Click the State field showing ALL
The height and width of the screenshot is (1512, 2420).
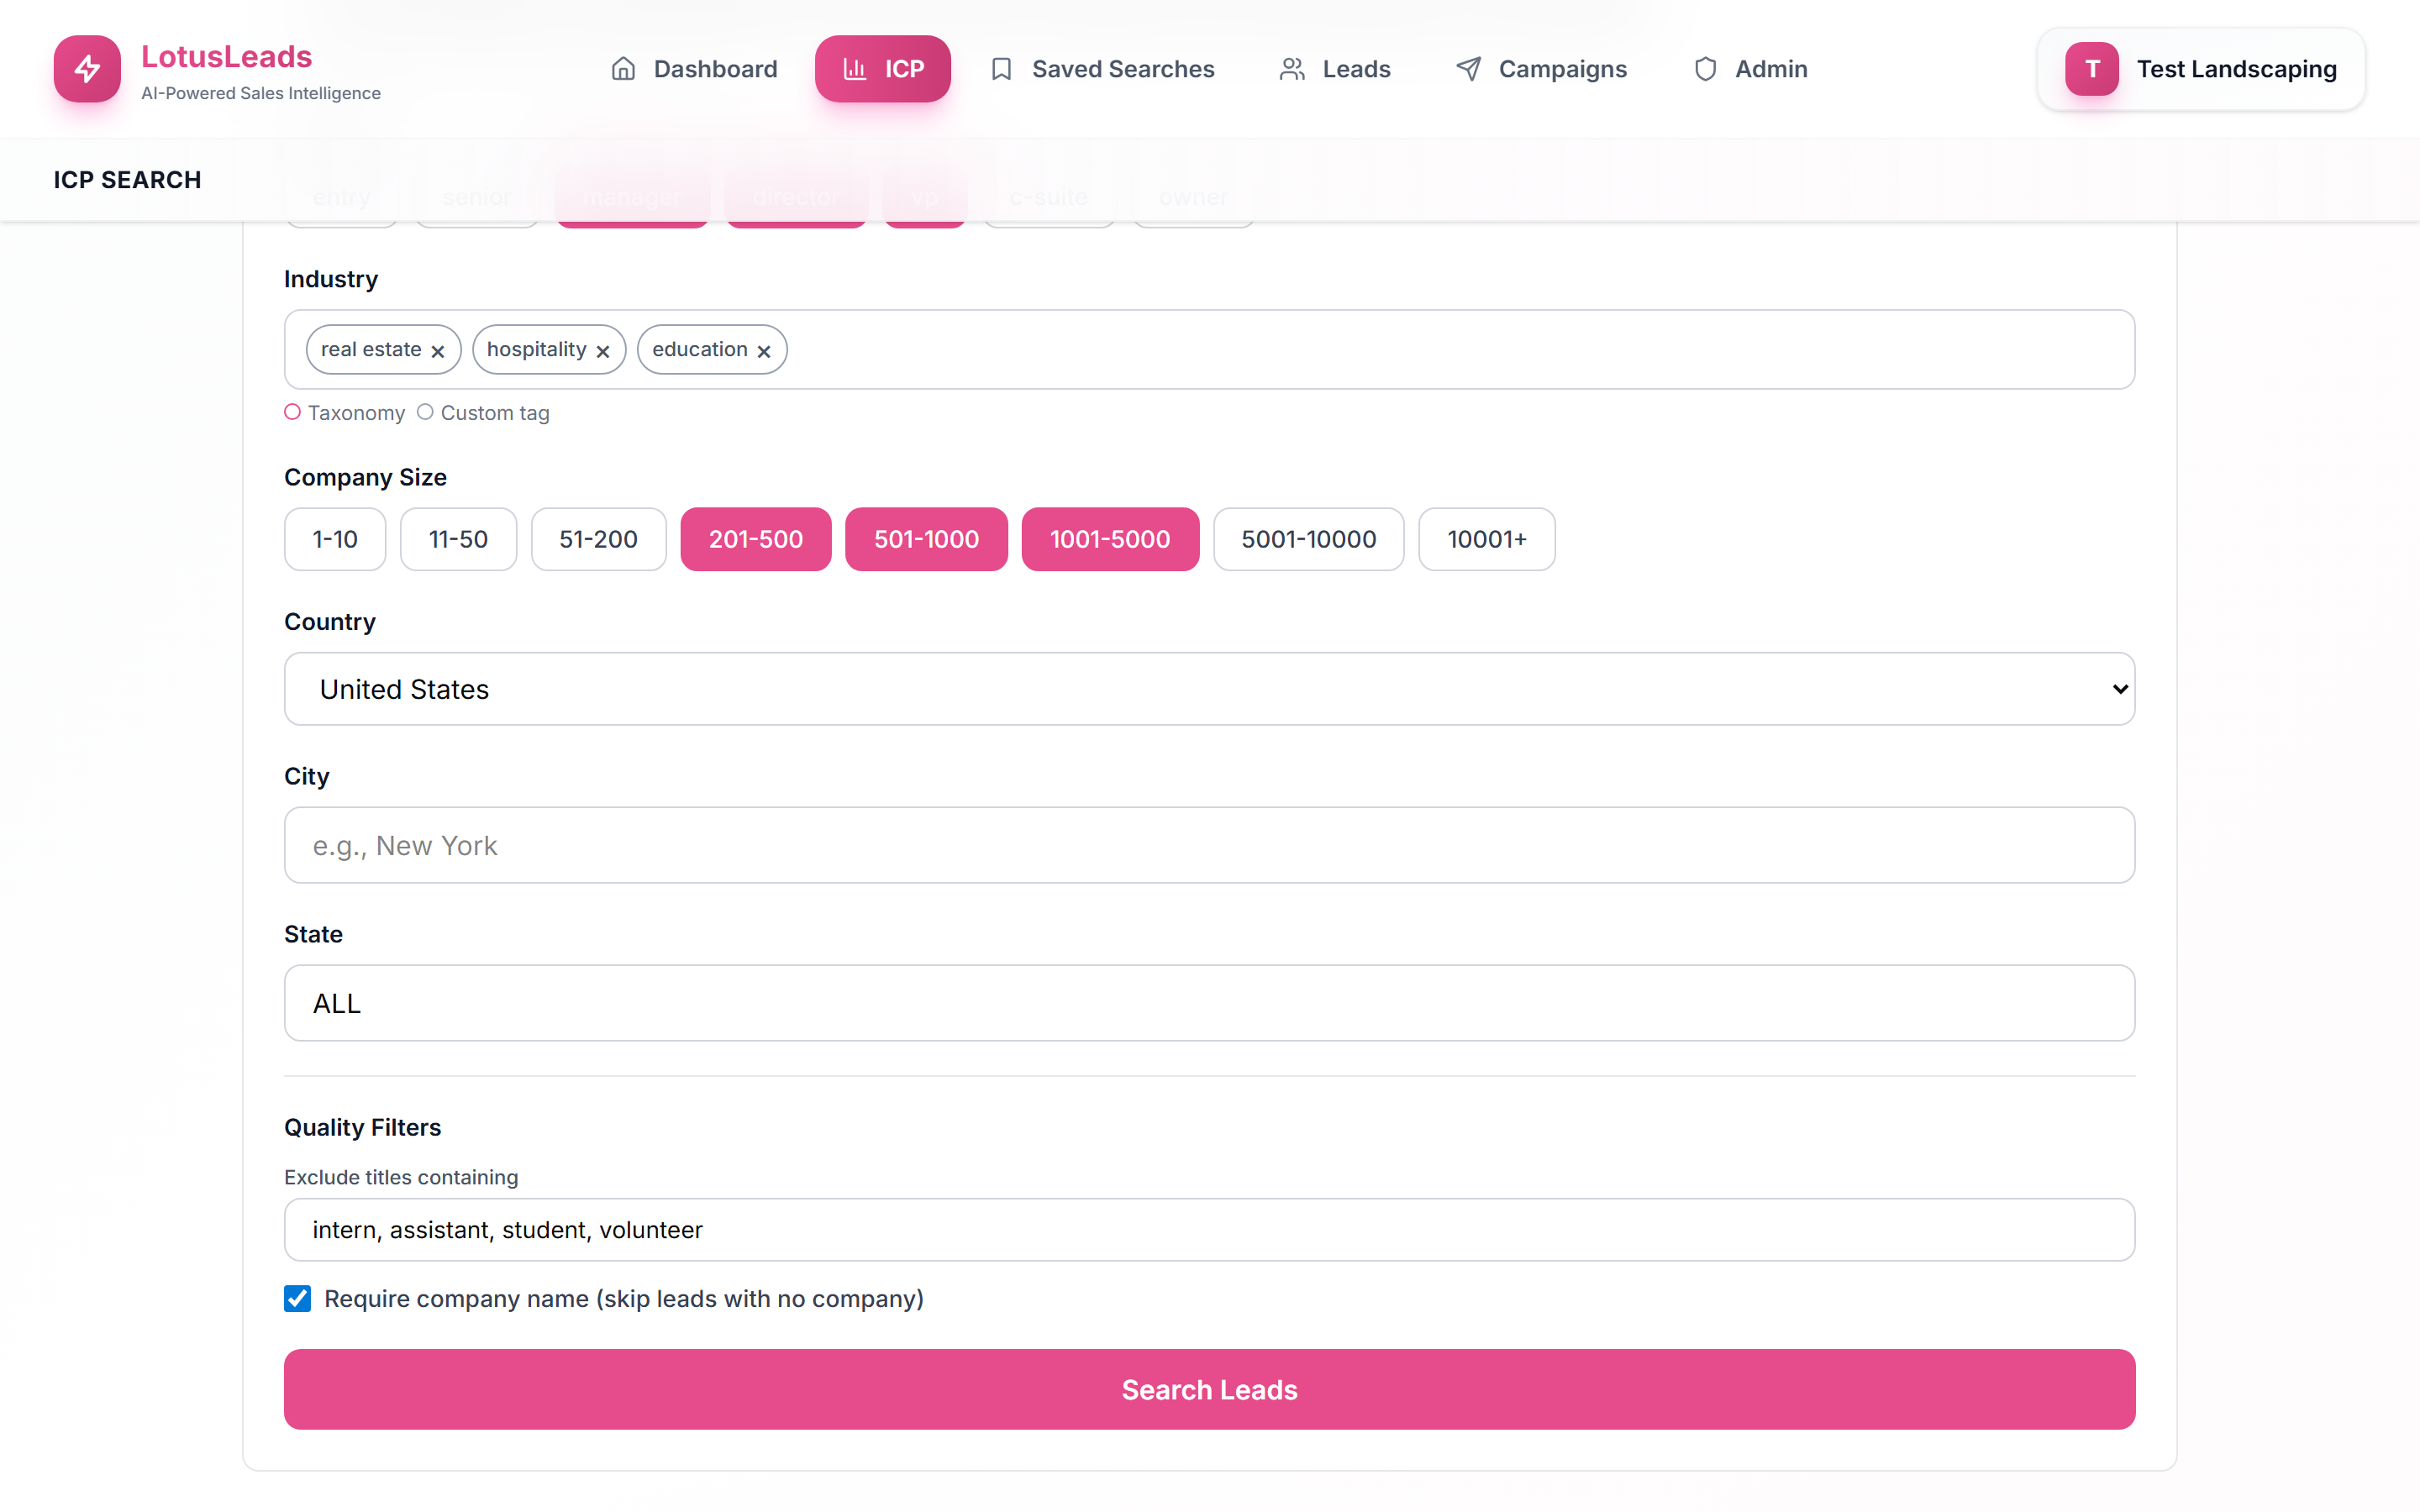coord(1210,1003)
